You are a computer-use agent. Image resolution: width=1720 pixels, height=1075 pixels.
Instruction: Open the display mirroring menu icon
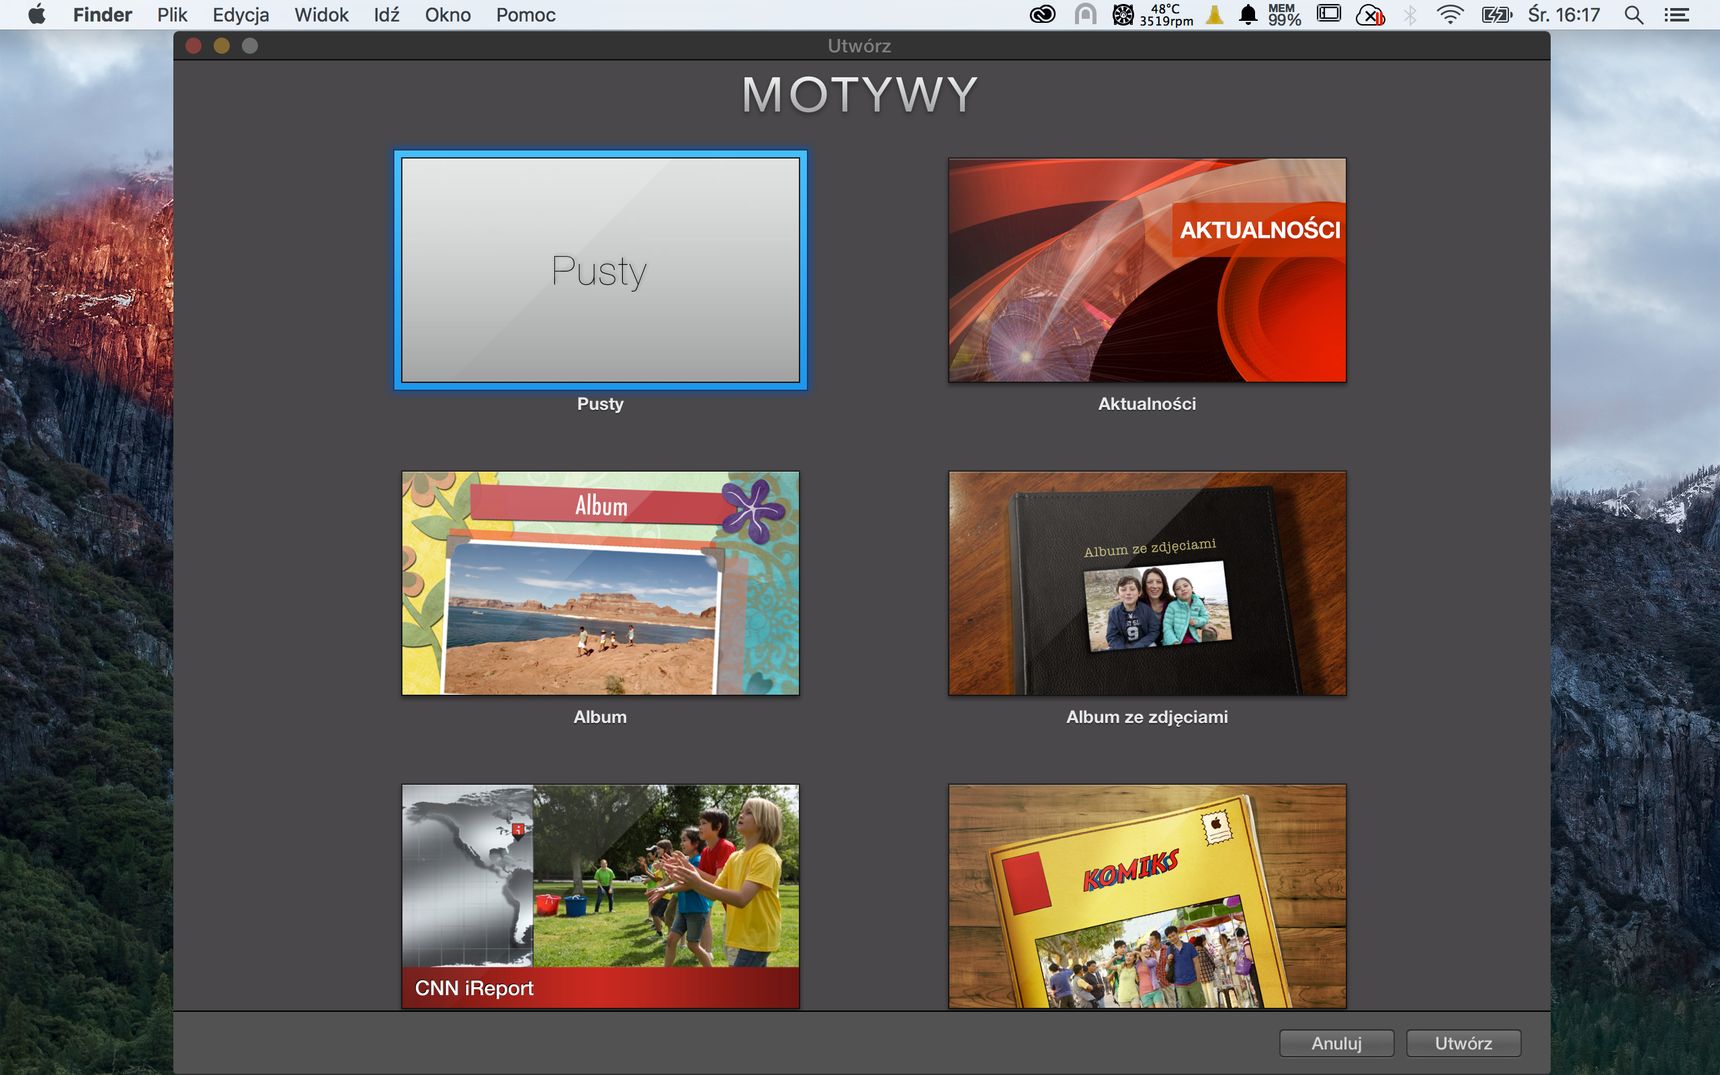tap(1328, 14)
